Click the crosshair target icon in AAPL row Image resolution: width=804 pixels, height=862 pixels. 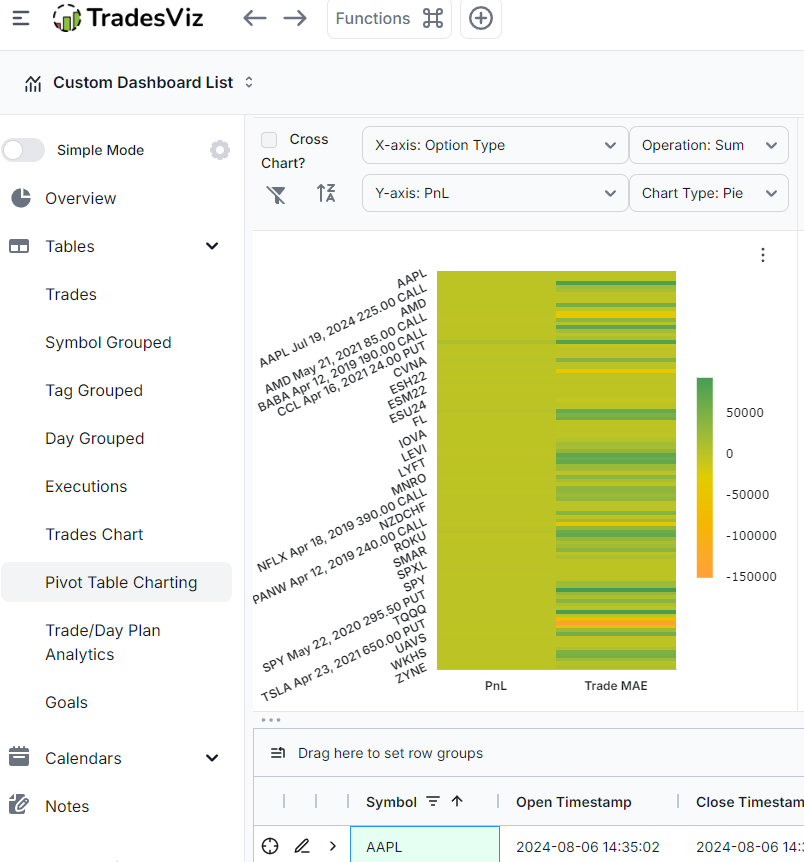click(270, 846)
